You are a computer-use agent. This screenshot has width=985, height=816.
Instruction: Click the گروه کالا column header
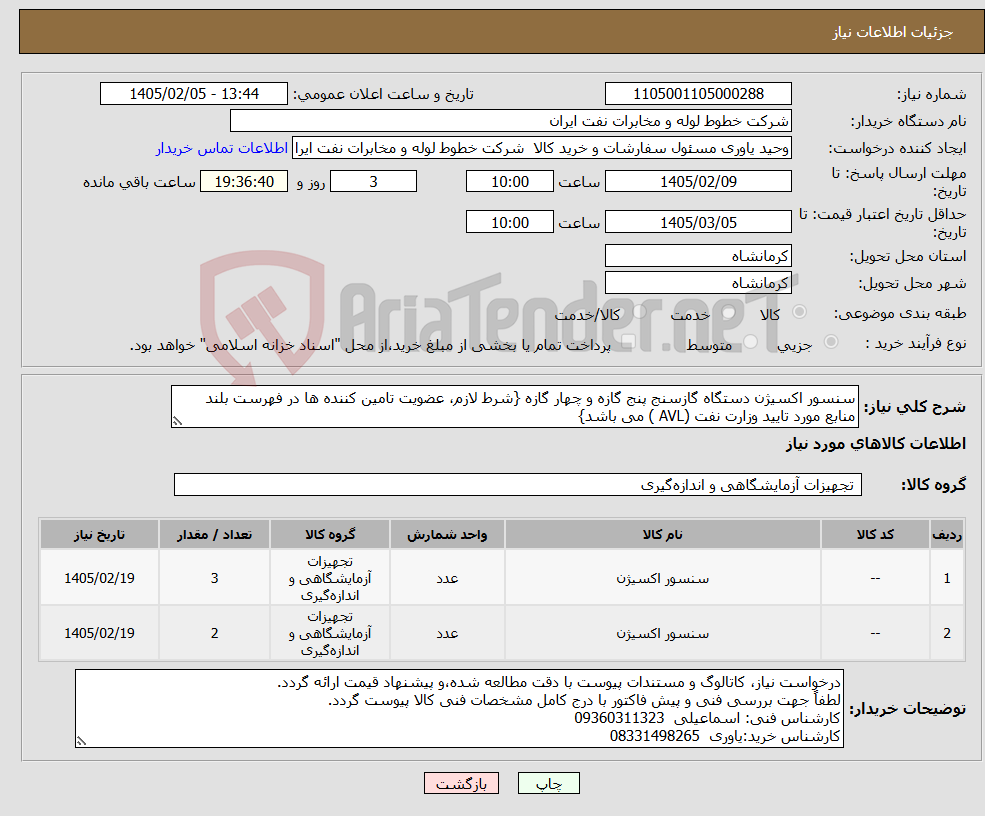(x=330, y=534)
